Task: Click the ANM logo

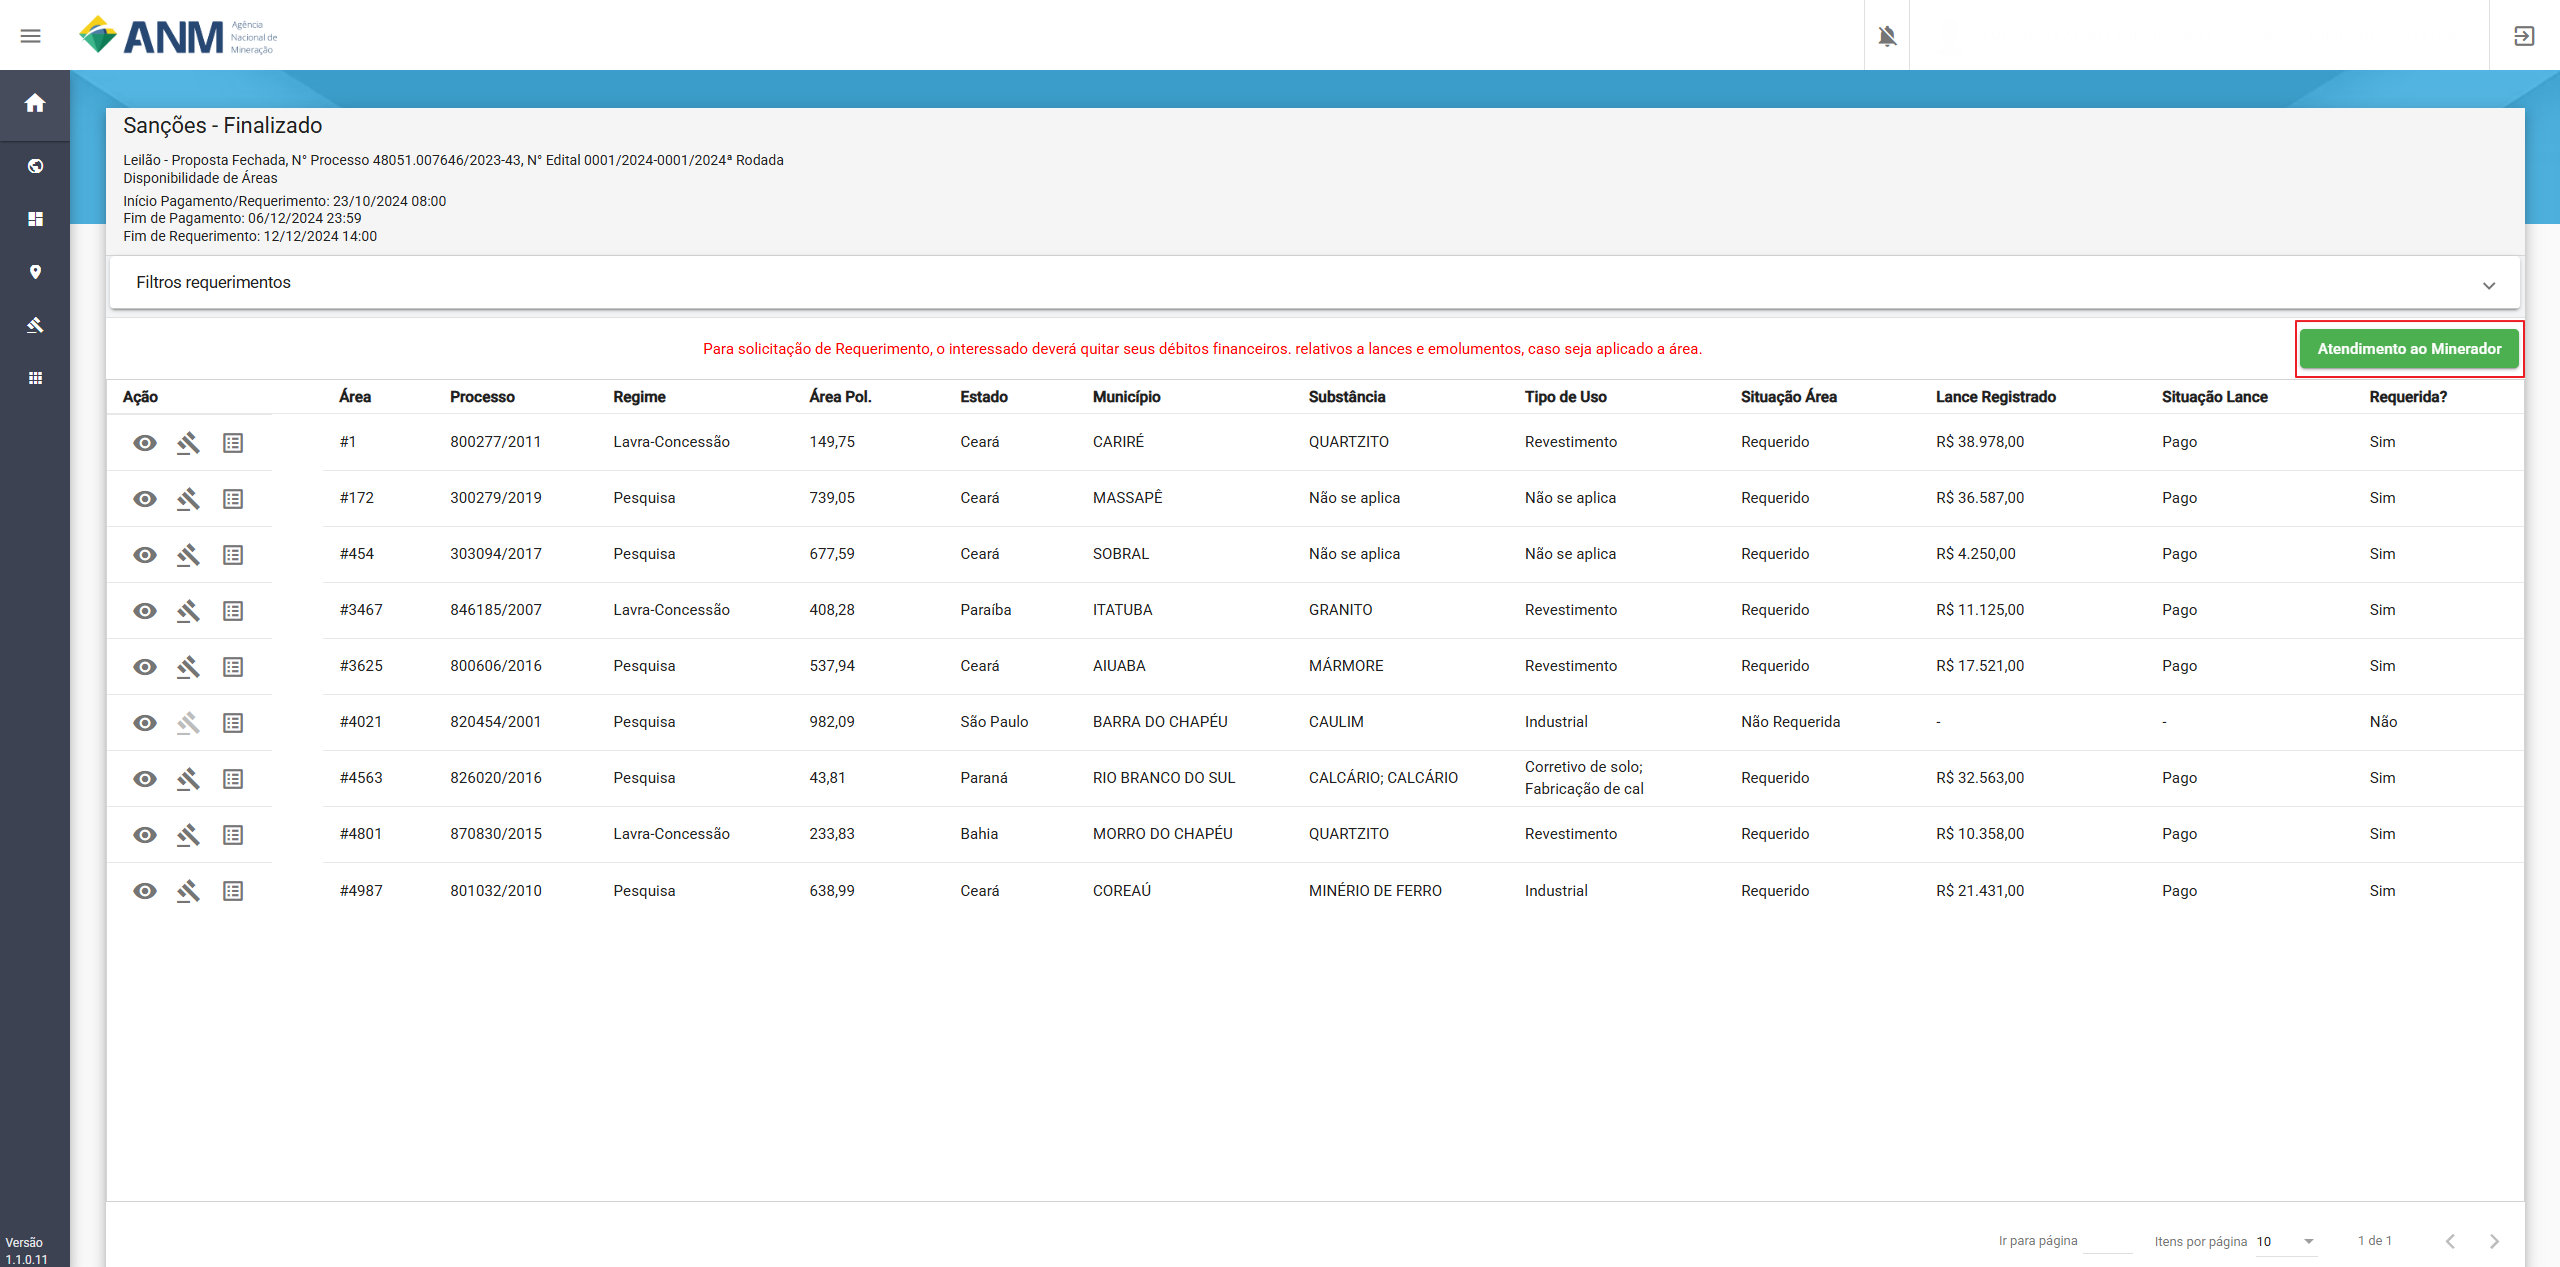Action: pyautogui.click(x=178, y=36)
